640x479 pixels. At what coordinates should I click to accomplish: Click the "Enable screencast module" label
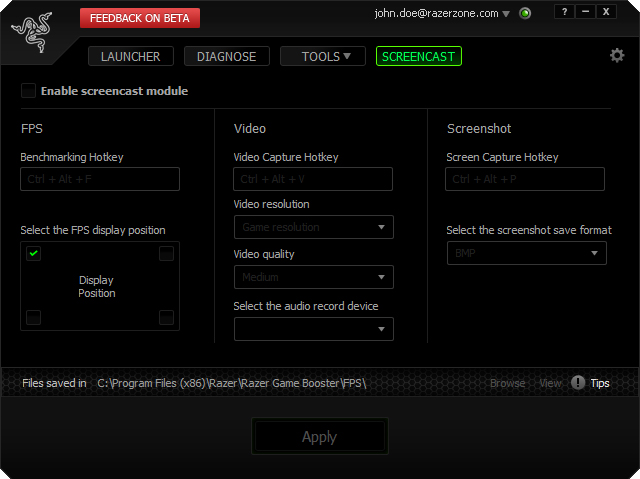(114, 91)
